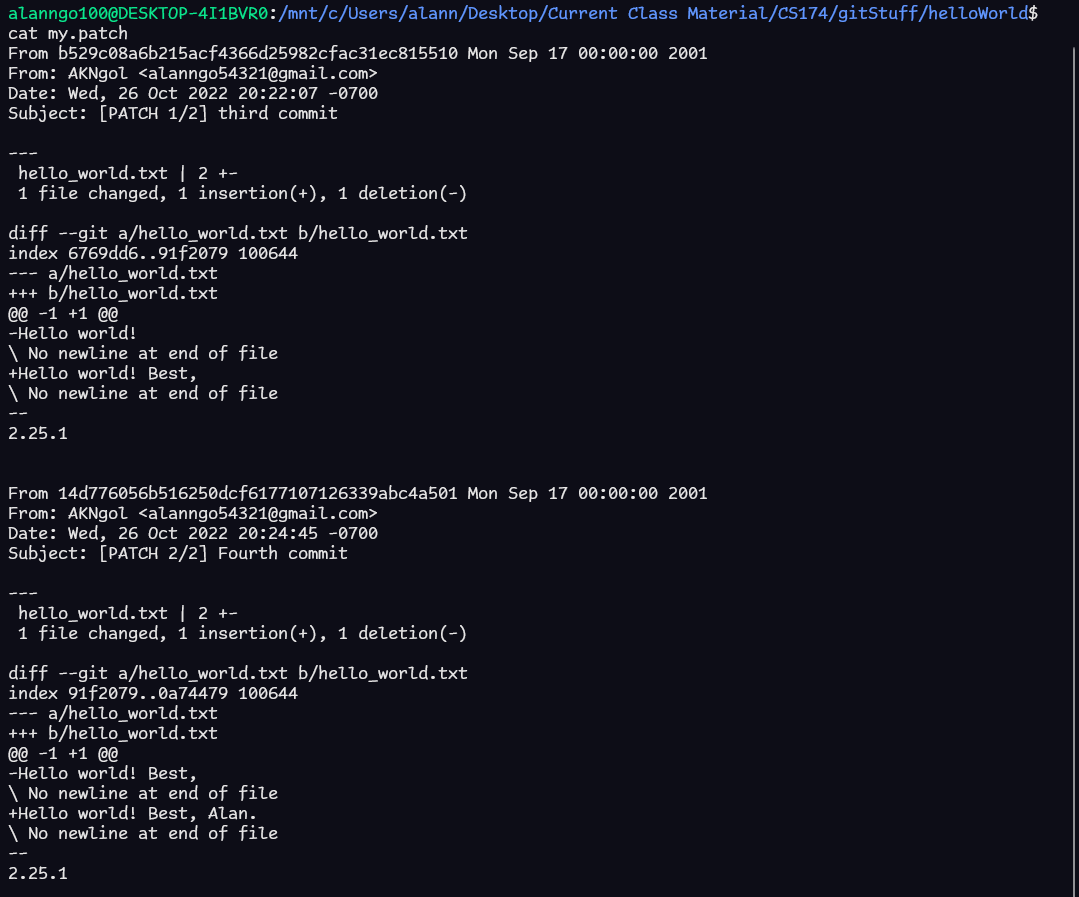
Task: Click the last 2.25.1 git version line
Action: coord(38,873)
